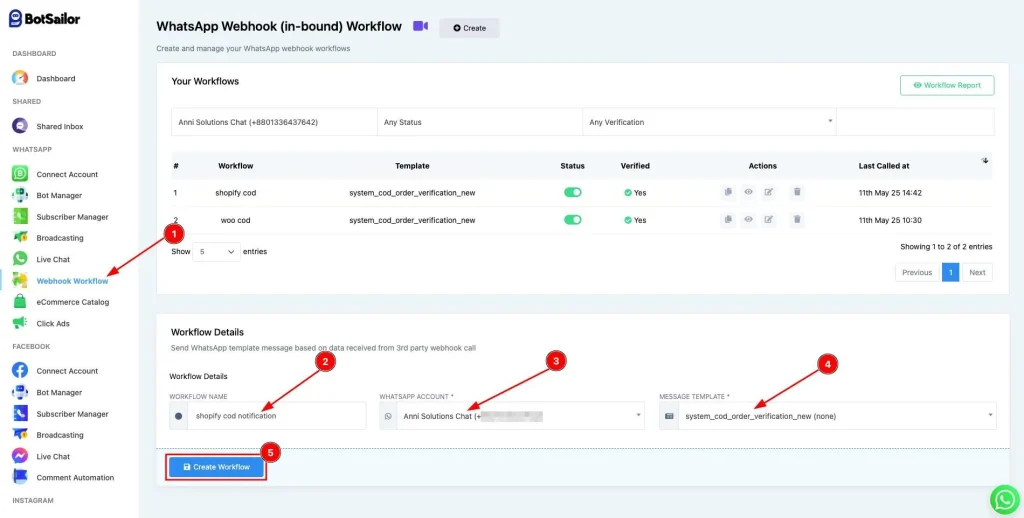The image size is (1024, 518).
Task: Sort by Workflow column header
Action: pos(236,166)
